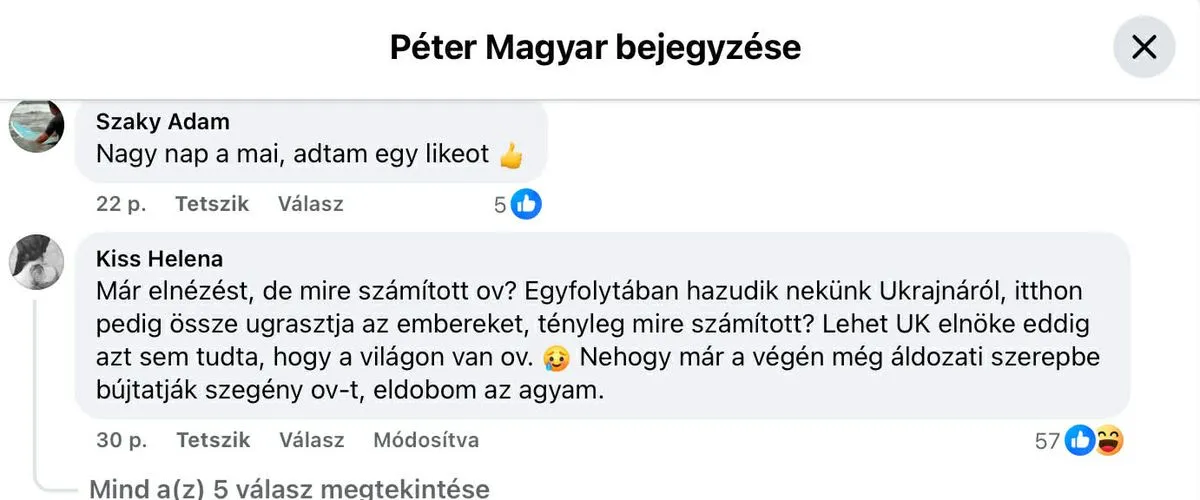Like Szaky Adam's comment with Tetszik
The image size is (1200, 500).
coord(212,204)
